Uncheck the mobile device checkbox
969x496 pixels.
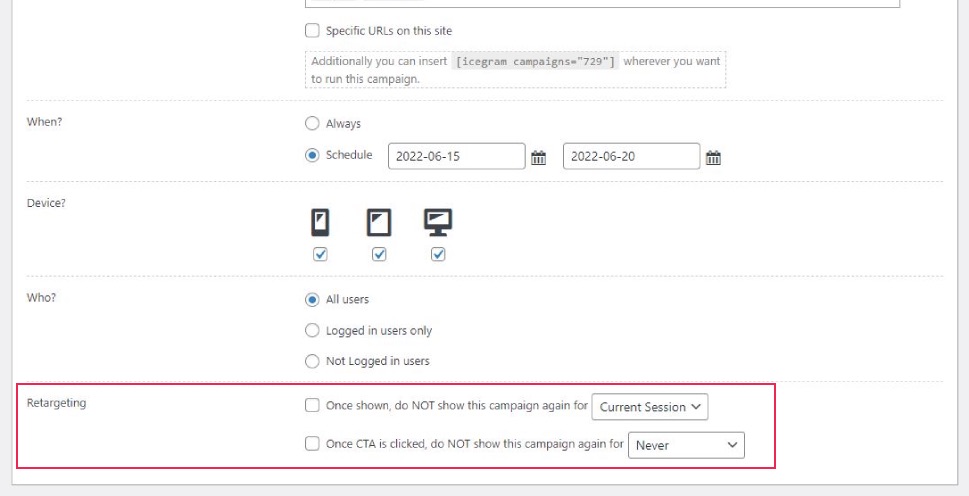320,254
